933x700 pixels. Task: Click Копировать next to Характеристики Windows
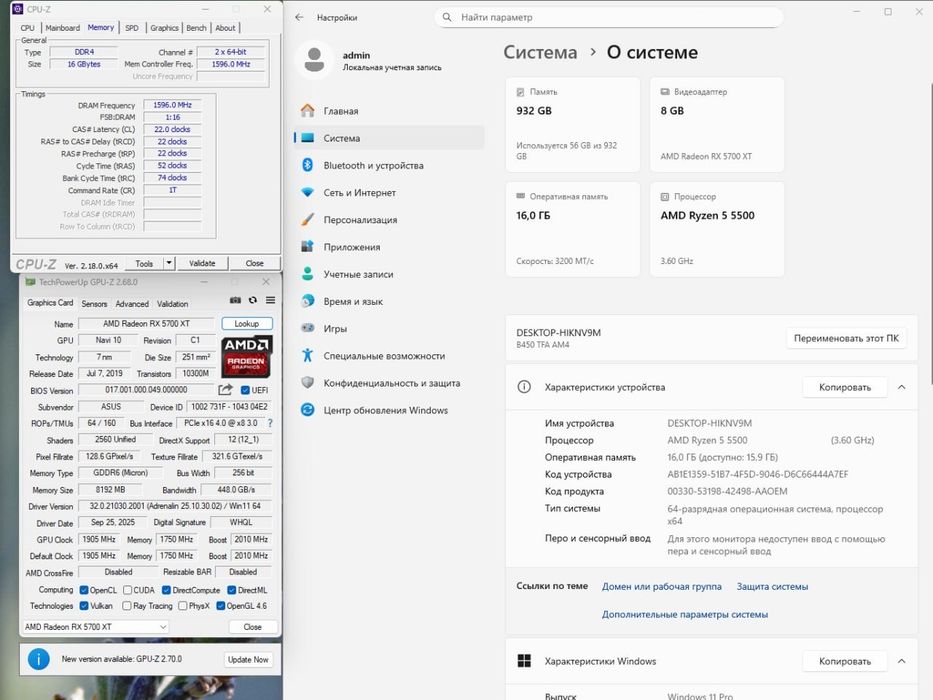[x=845, y=661]
